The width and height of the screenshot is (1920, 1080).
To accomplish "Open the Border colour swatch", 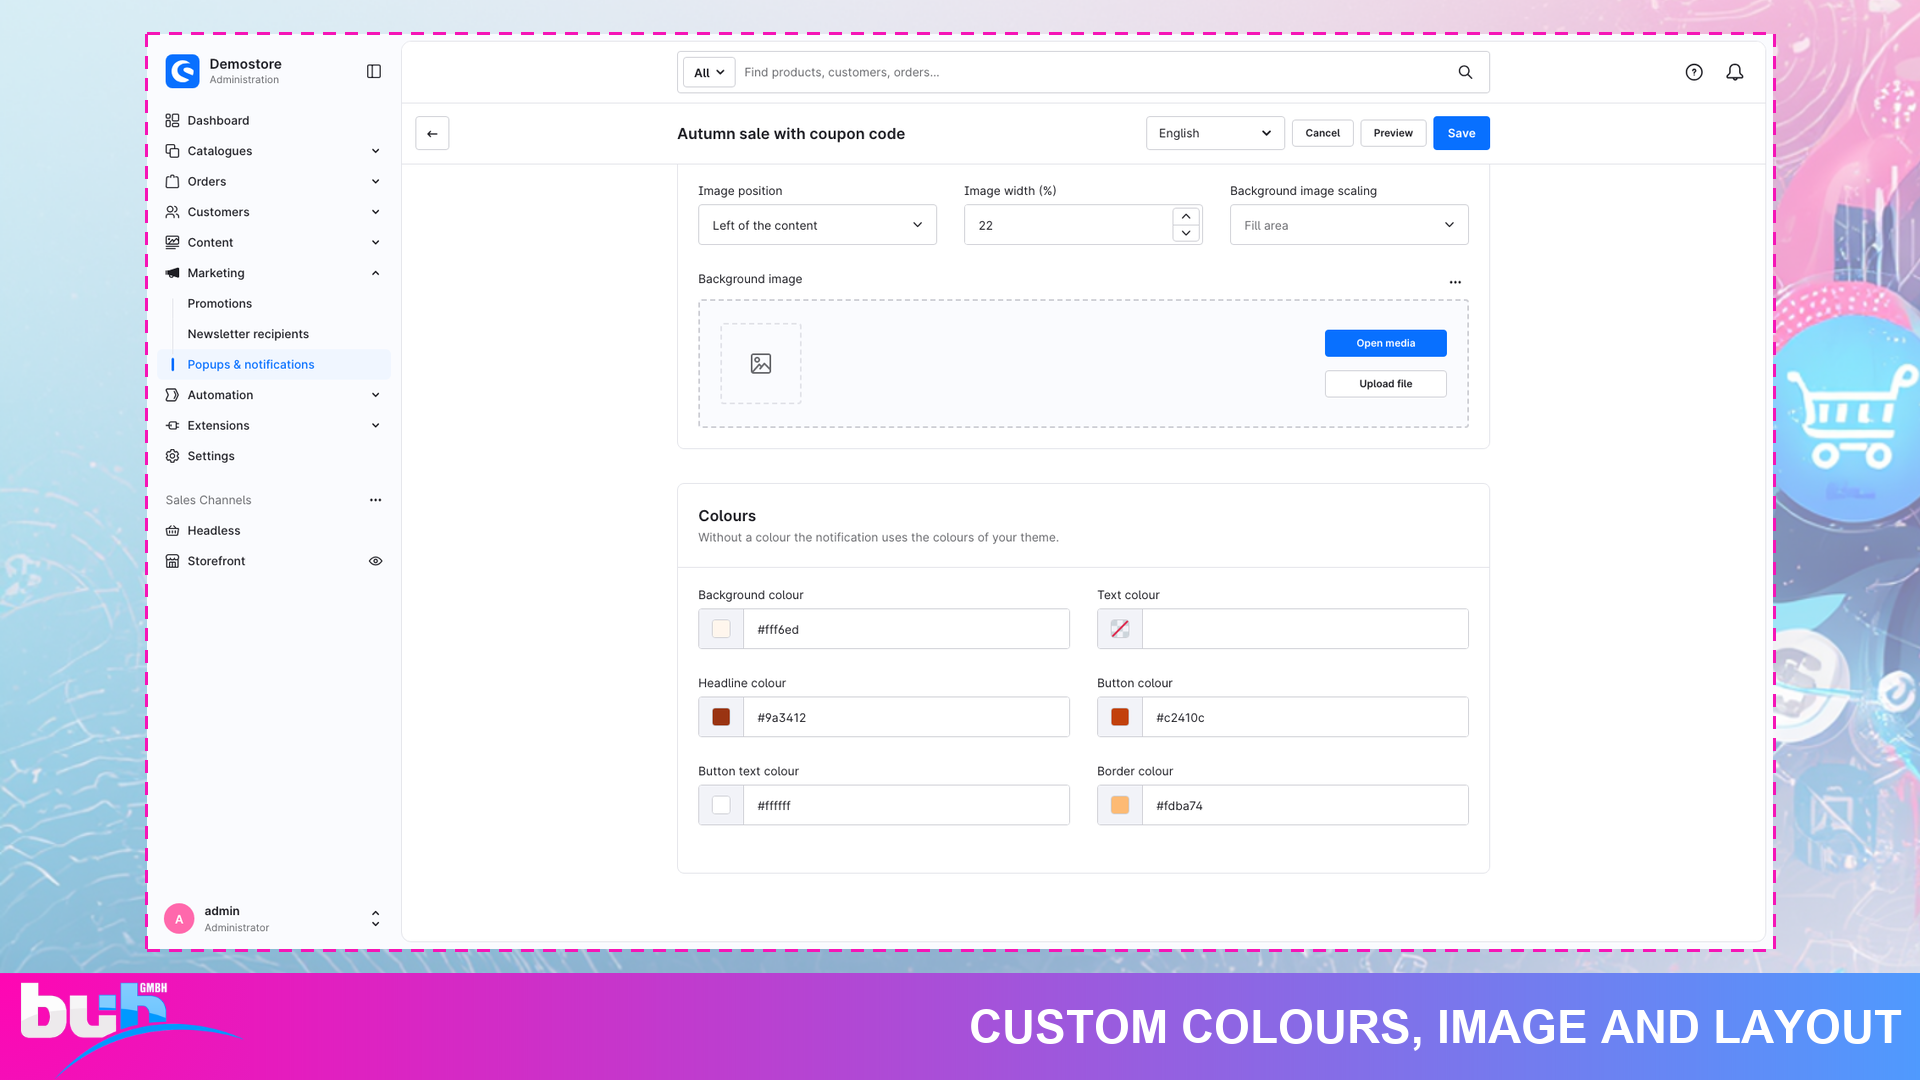I will (x=1120, y=805).
